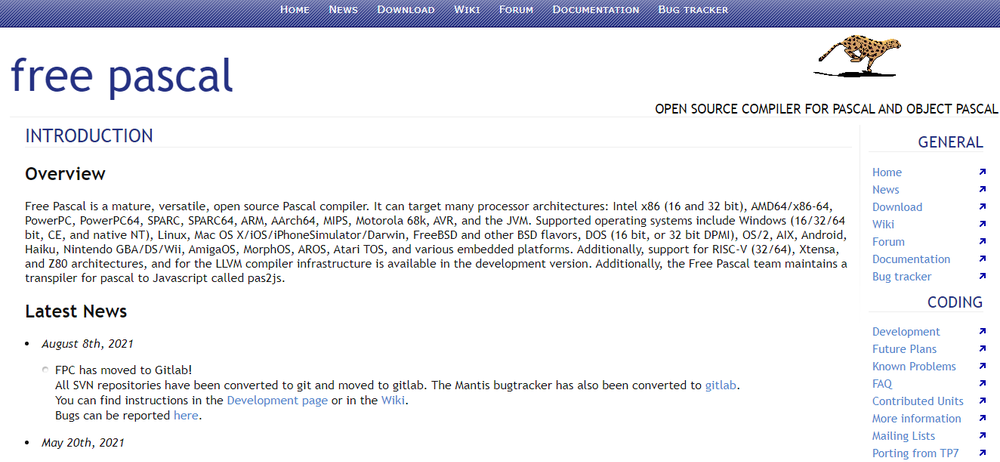Follow the 'gitlab' link in the news
This screenshot has width=1000, height=462.
[721, 385]
